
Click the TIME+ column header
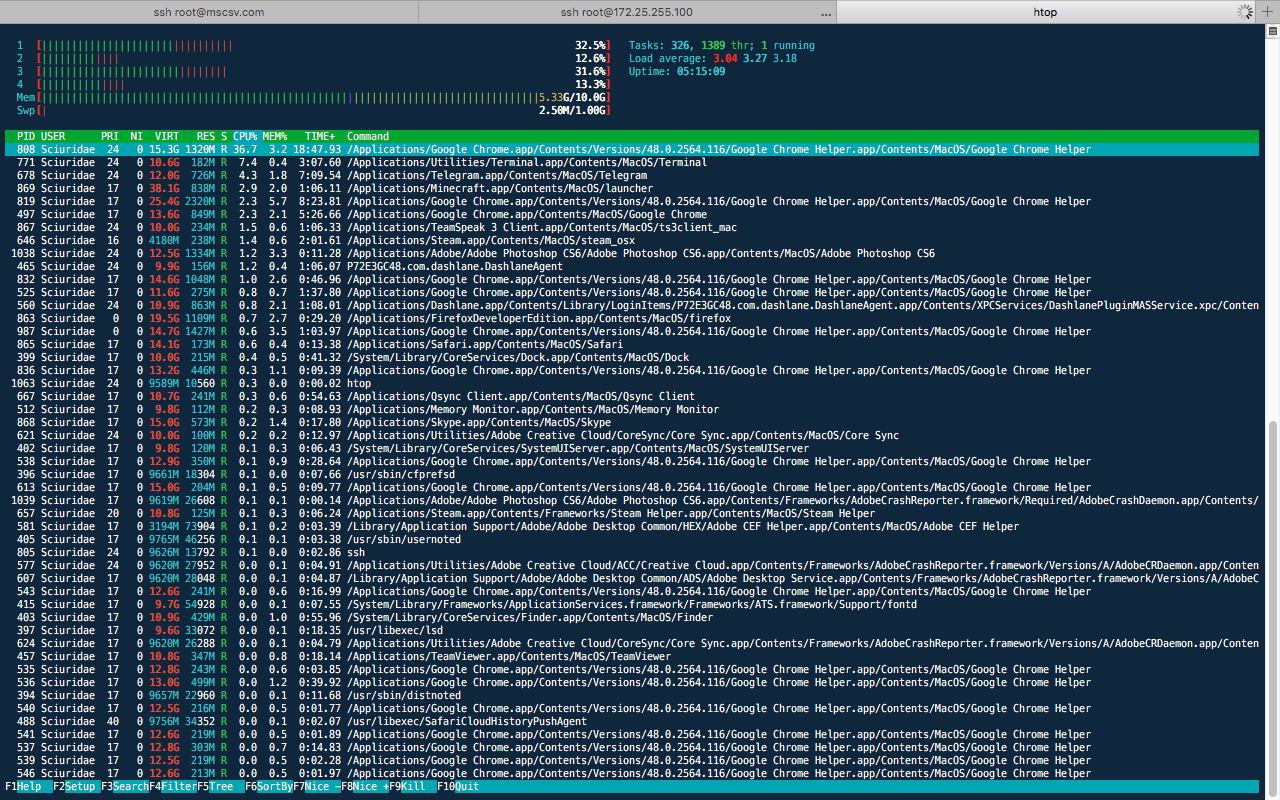320,137
